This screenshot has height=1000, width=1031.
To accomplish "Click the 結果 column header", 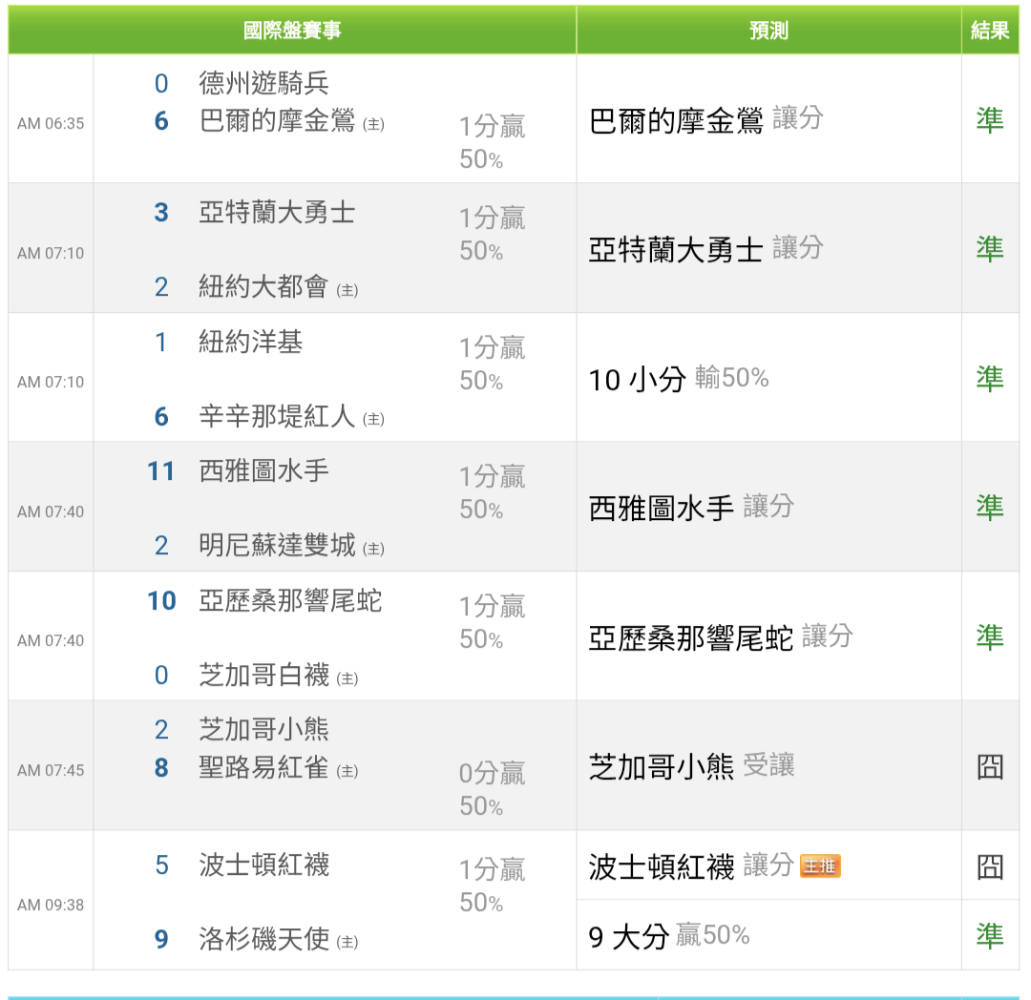I will (x=990, y=30).
